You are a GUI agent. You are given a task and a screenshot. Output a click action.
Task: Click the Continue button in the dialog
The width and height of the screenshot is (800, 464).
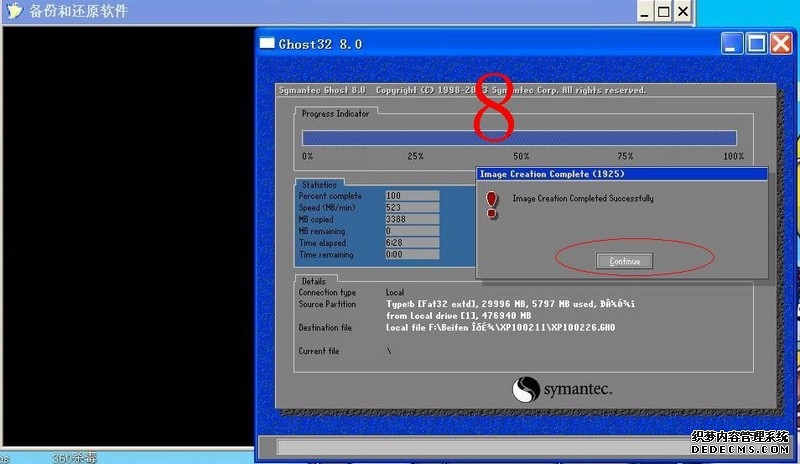pyautogui.click(x=624, y=261)
